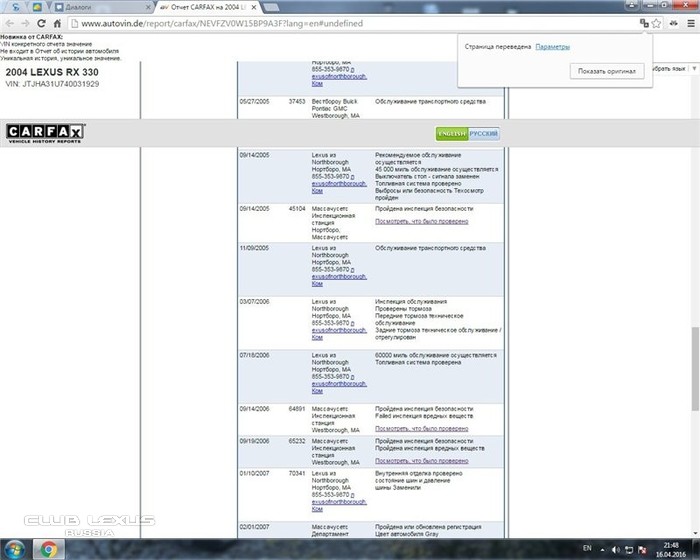Click the scrollbar down arrow

[695, 533]
